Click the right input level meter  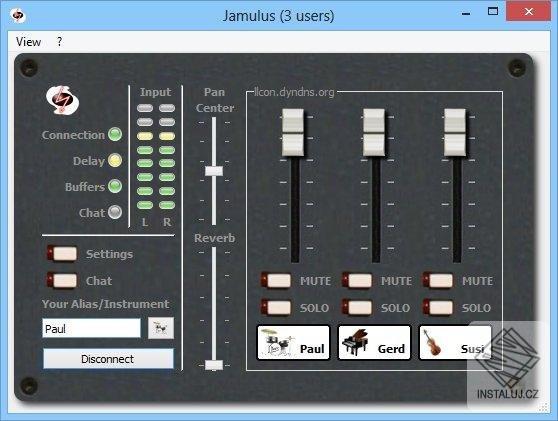pyautogui.click(x=167, y=157)
